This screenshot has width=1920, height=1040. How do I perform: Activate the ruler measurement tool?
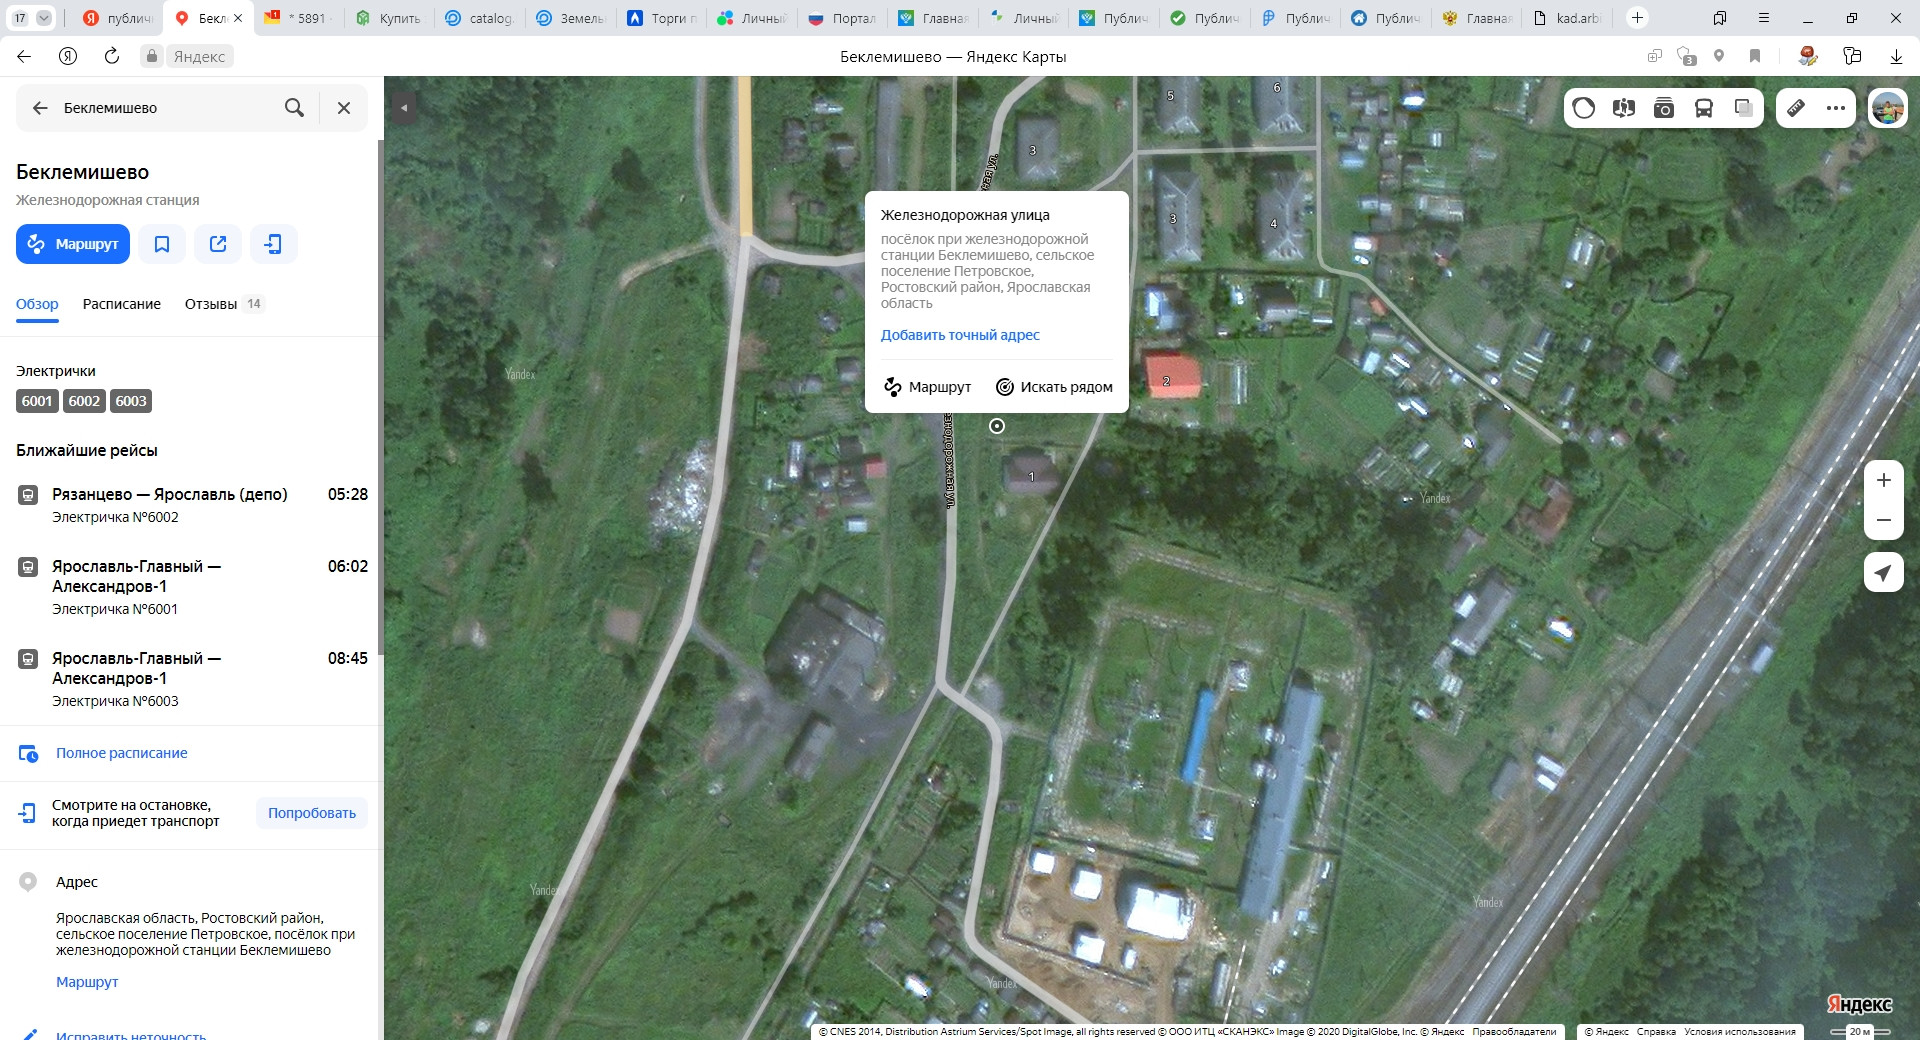1796,108
